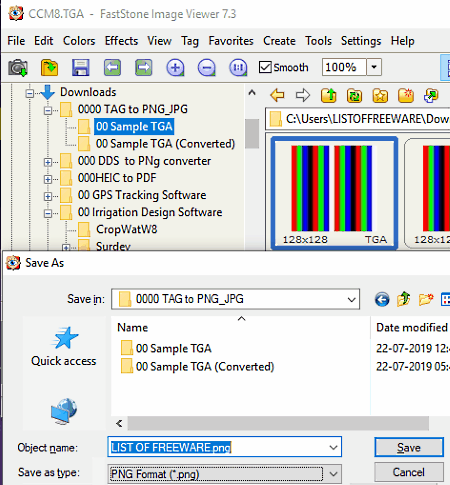Click the Actual Size 1:1 icon
Viewport: 450px width, 485px height.
point(238,68)
